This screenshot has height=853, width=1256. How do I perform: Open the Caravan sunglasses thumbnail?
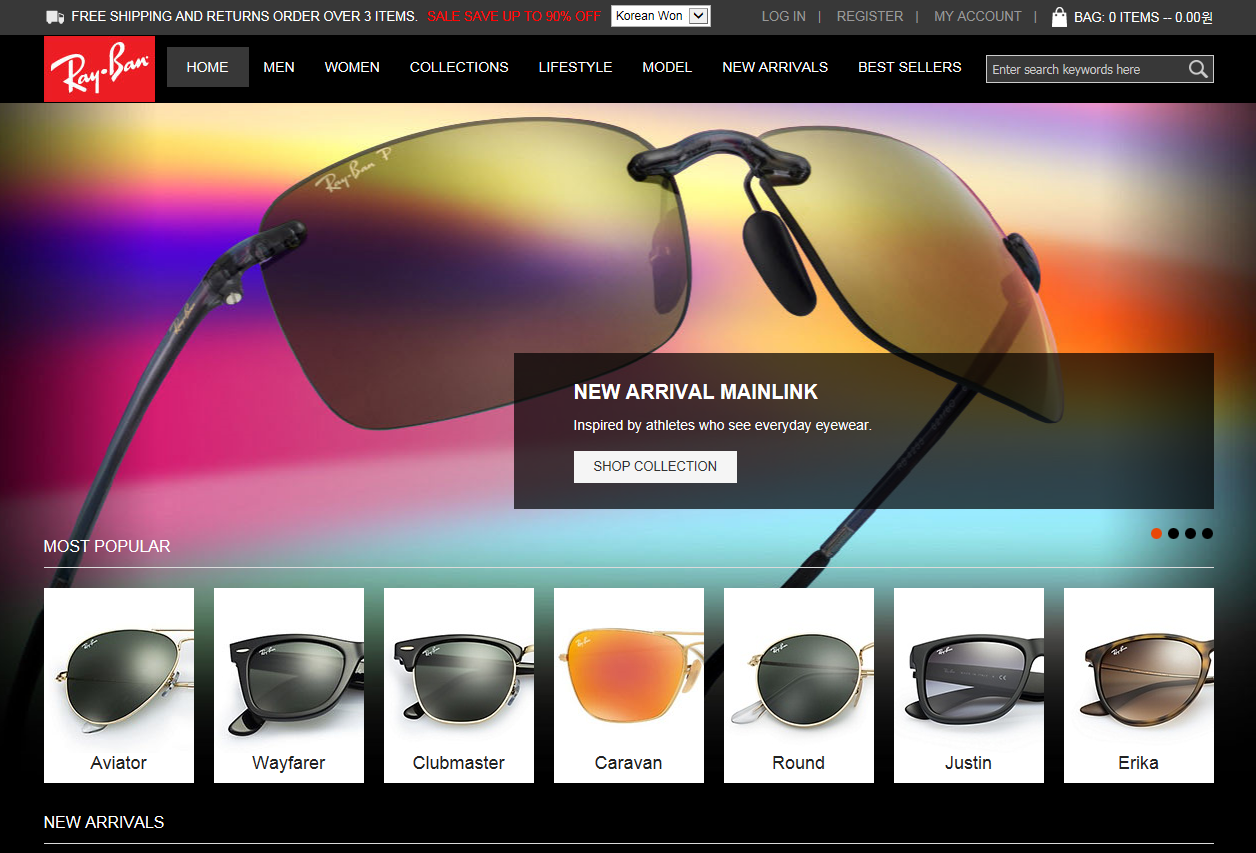click(629, 685)
